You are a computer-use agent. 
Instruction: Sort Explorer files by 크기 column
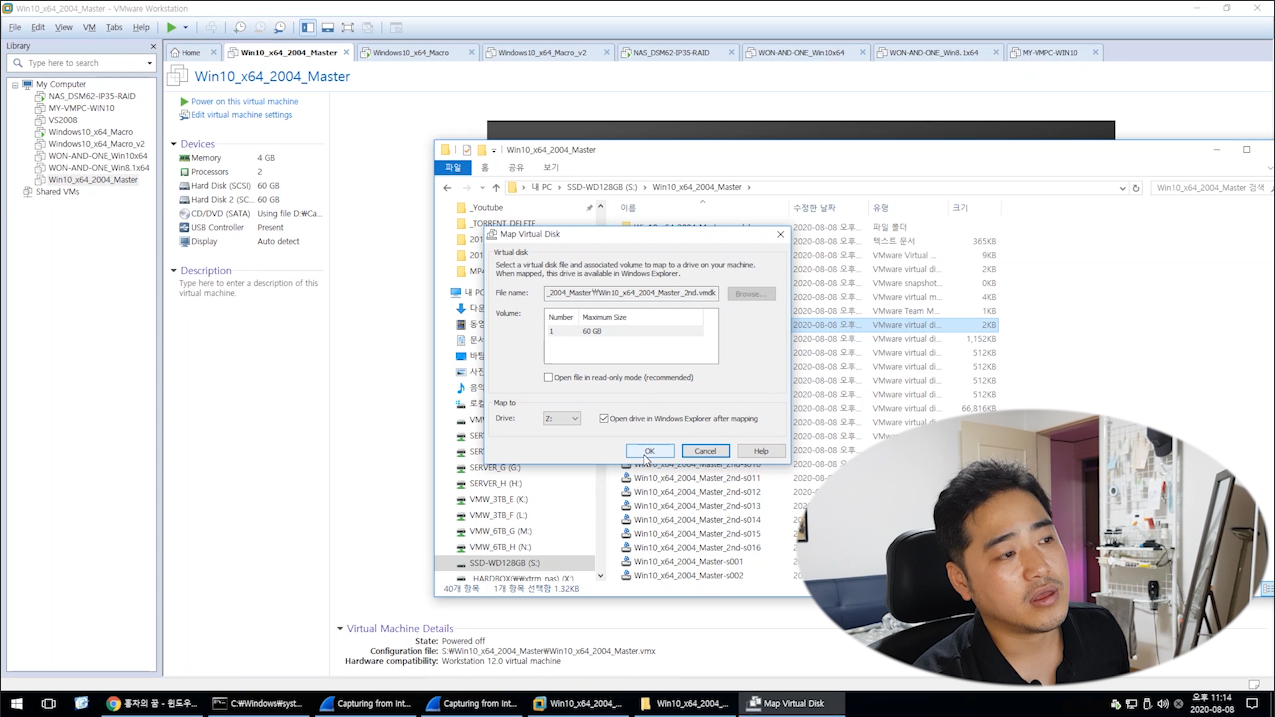[960, 208]
